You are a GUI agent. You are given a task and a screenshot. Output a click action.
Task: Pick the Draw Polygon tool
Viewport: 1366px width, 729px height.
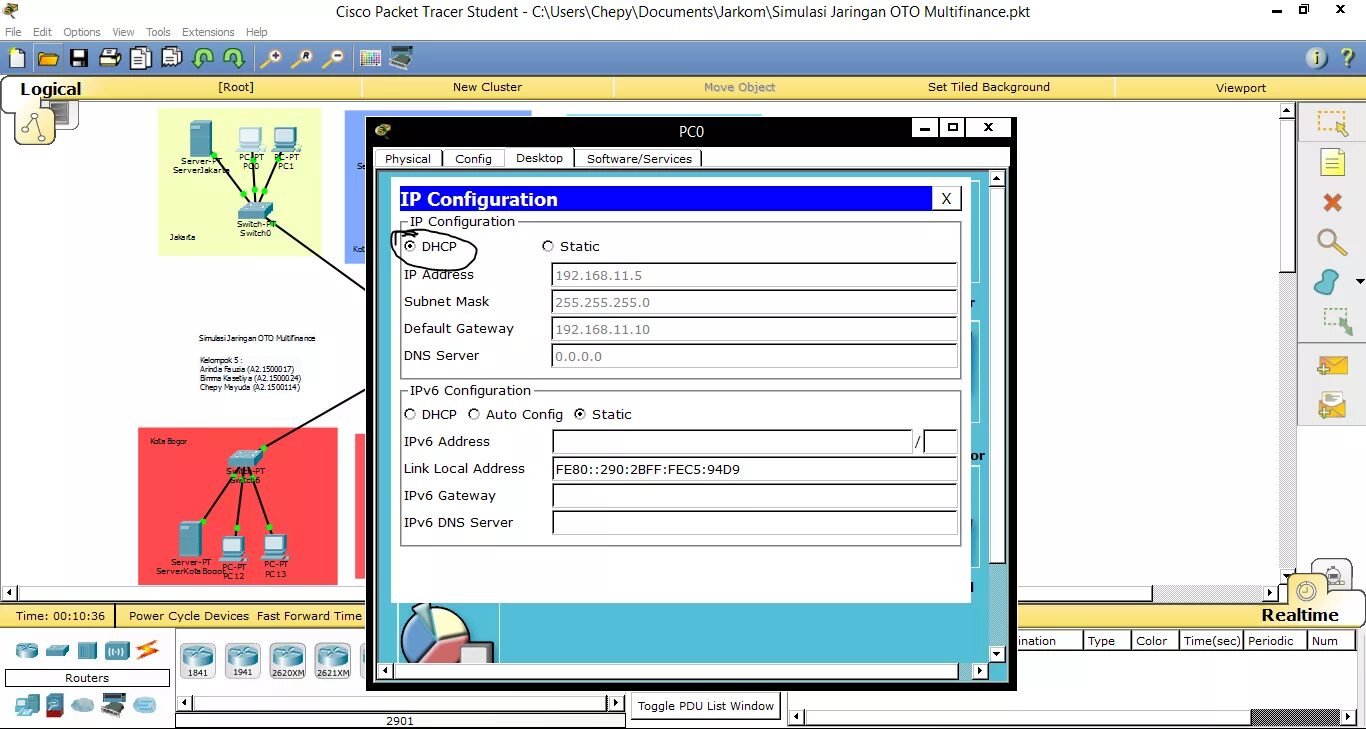coord(1328,282)
